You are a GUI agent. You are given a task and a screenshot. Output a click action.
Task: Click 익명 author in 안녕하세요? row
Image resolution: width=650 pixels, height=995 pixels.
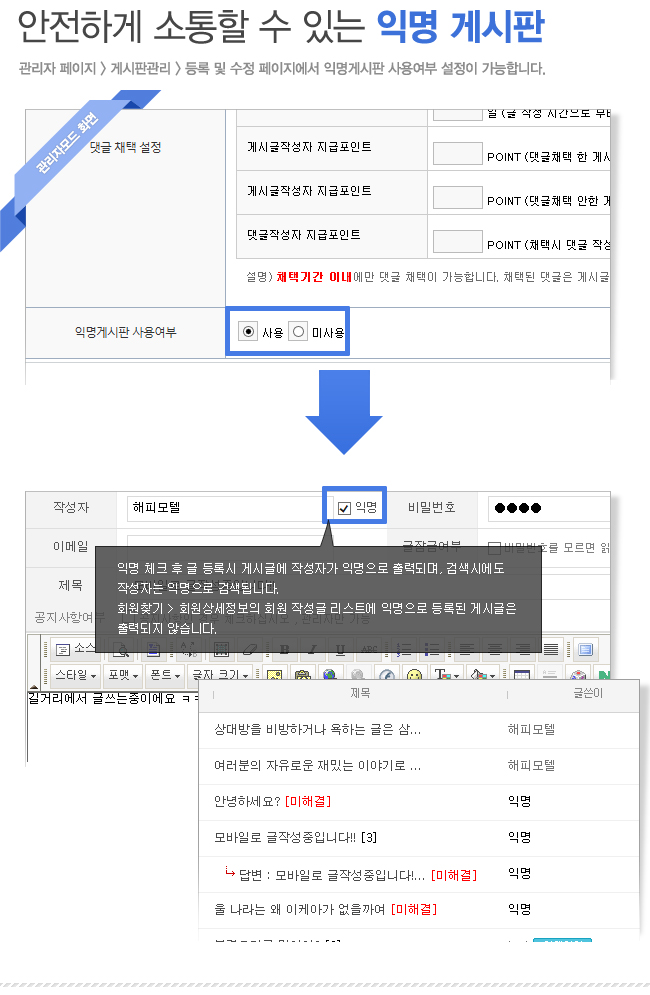point(519,801)
